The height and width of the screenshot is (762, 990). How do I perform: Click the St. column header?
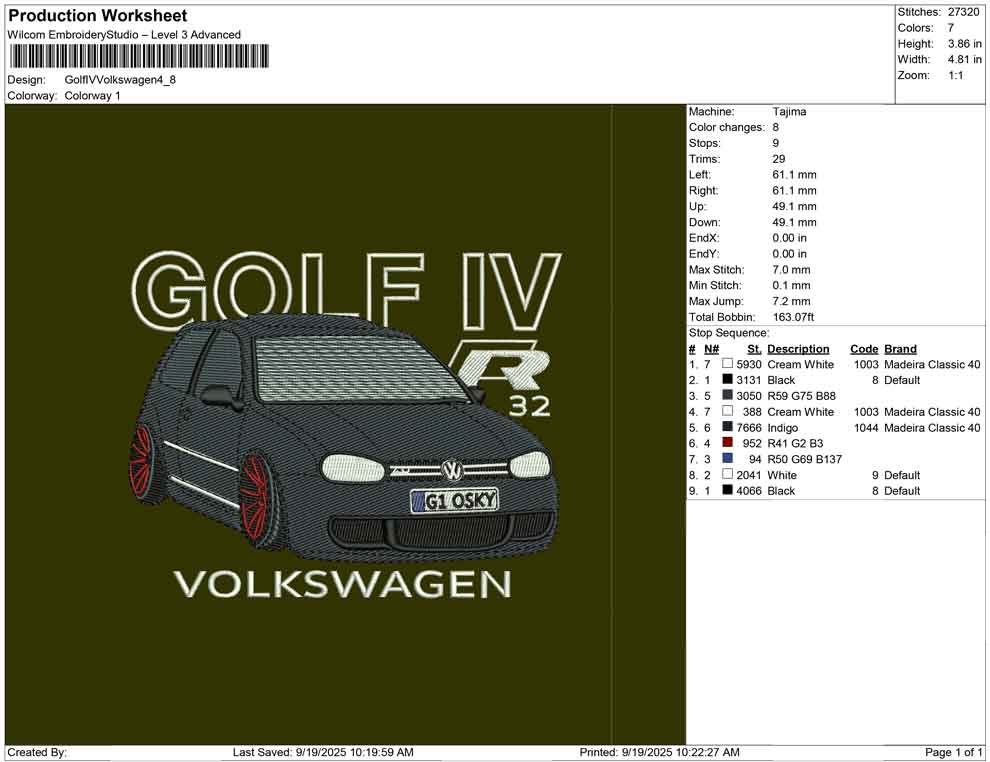754,349
